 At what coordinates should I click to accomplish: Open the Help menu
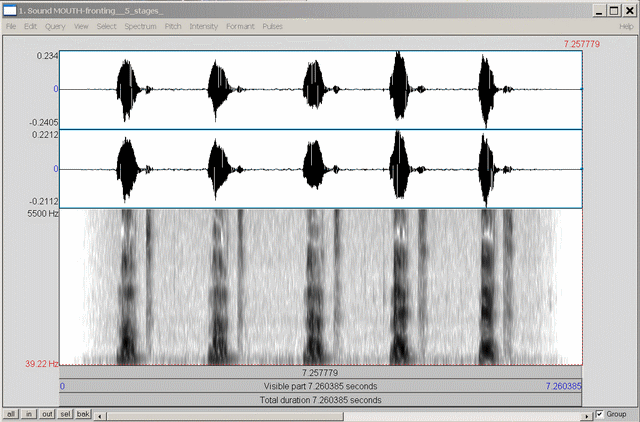(626, 25)
